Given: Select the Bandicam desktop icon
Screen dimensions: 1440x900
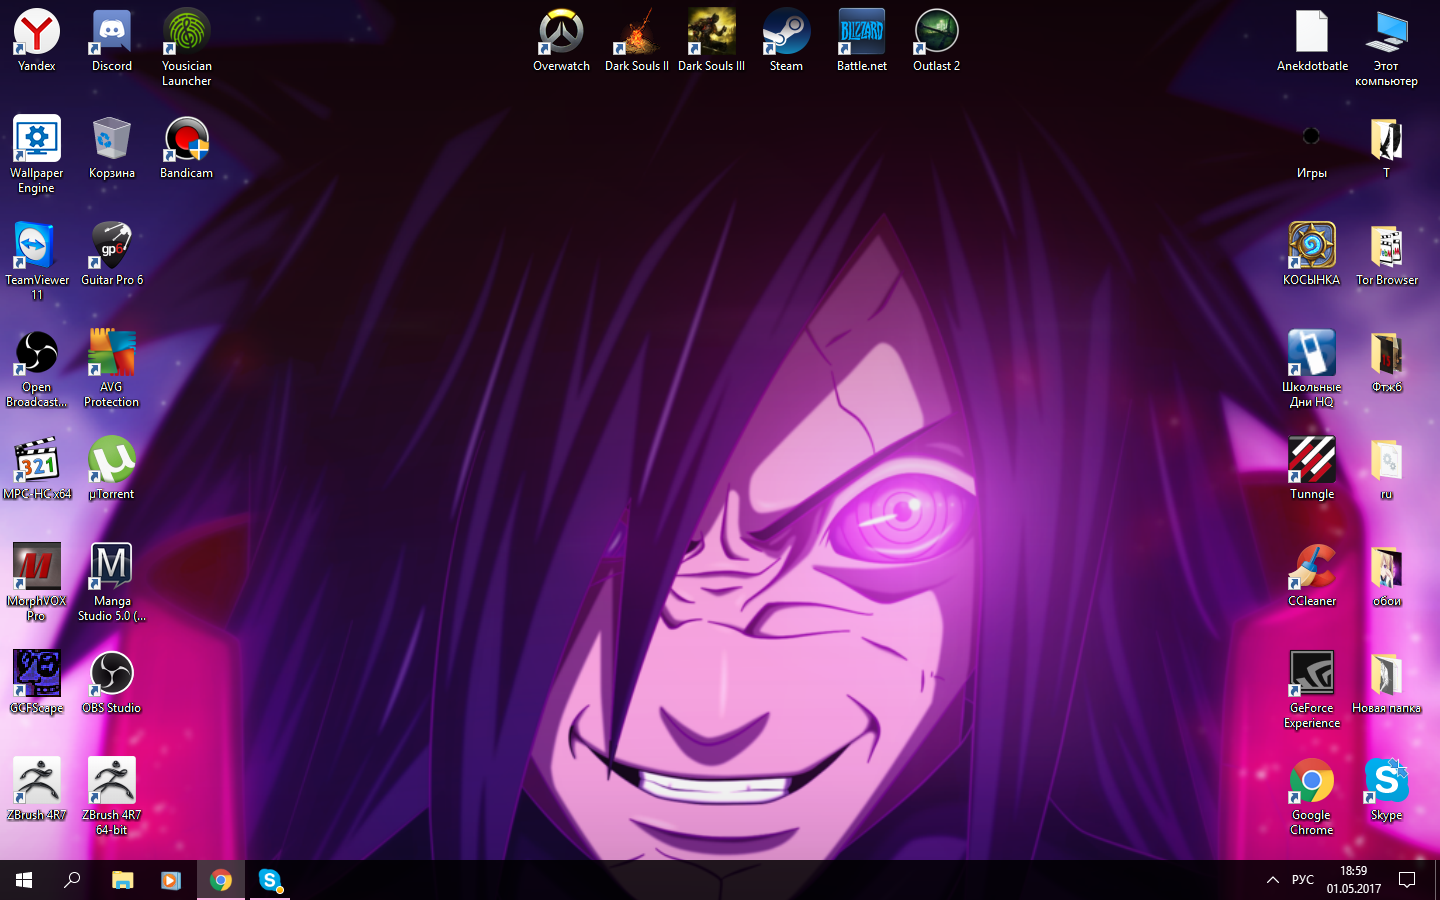Looking at the screenshot, I should (x=187, y=148).
